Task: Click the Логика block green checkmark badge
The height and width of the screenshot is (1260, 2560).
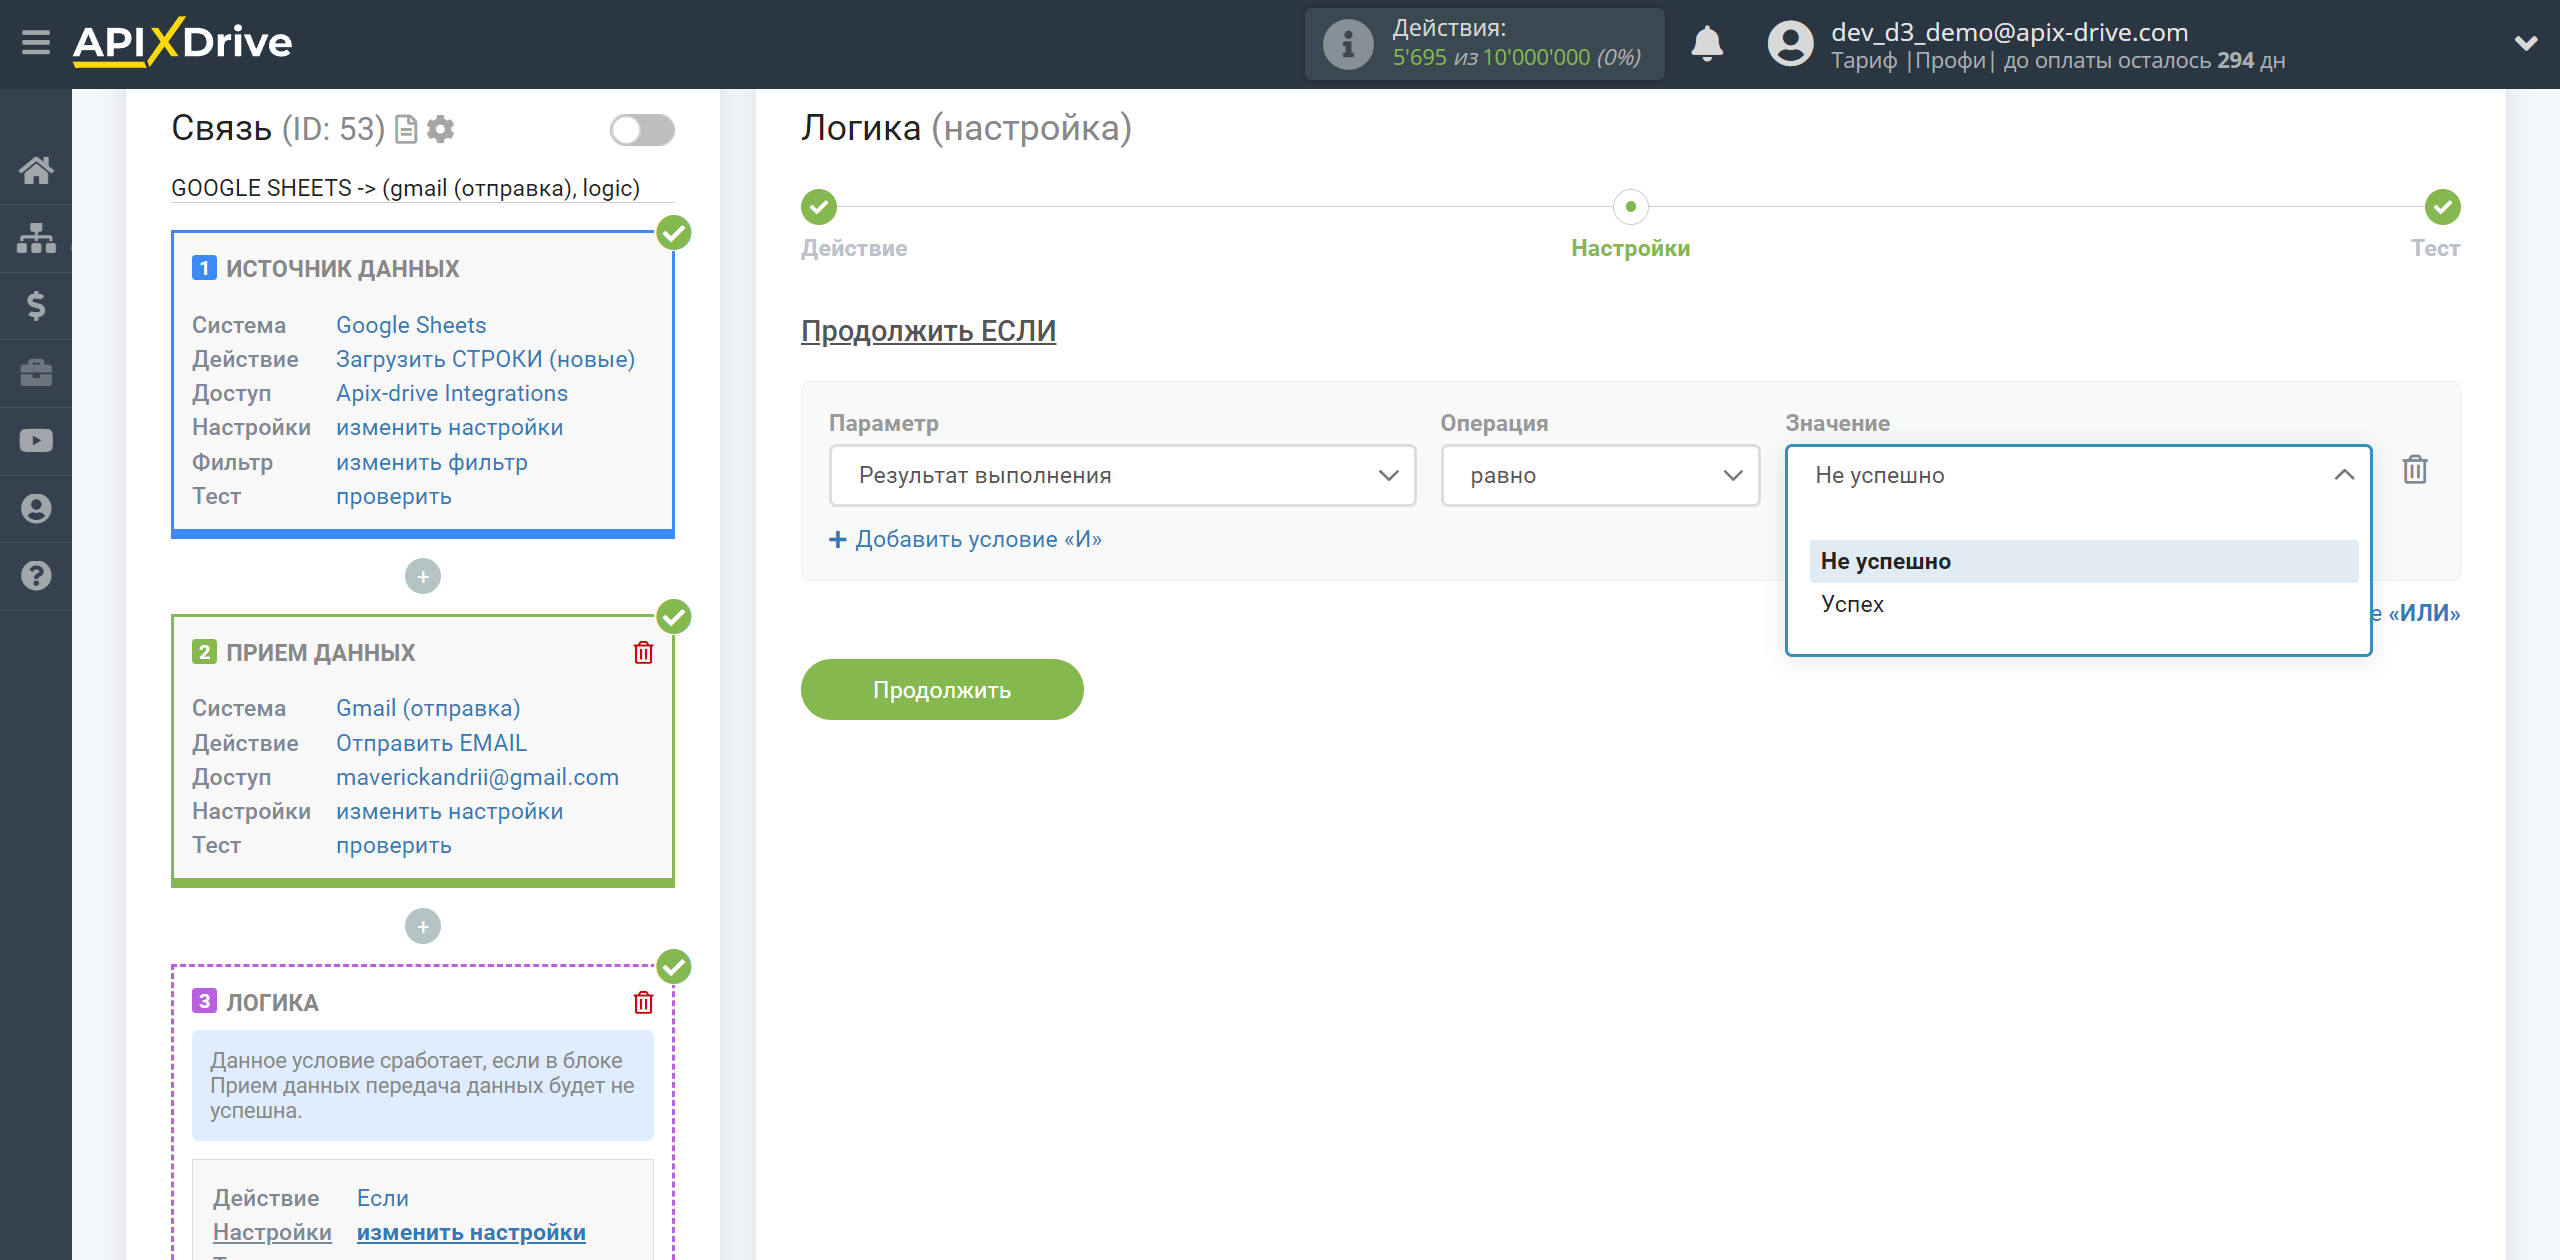Action: pyautogui.click(x=674, y=967)
